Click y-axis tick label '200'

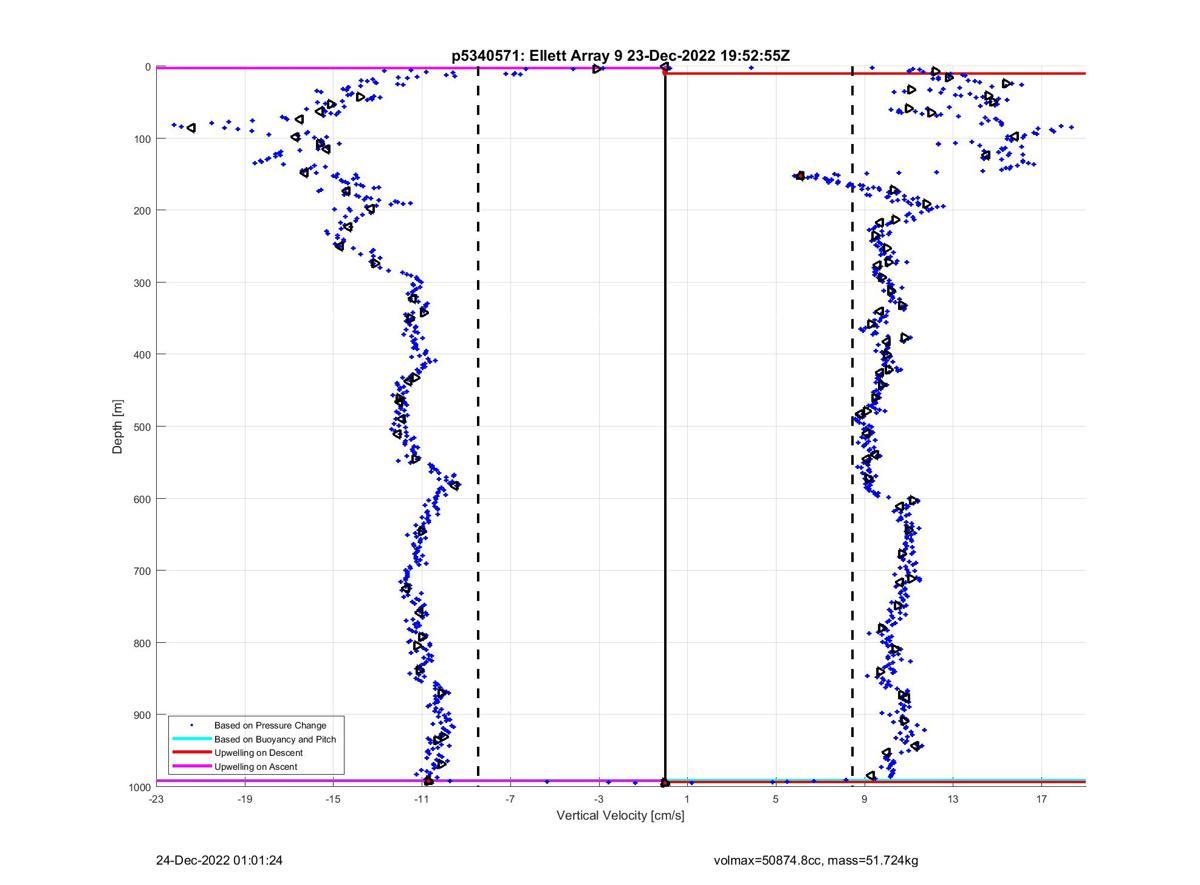[142, 211]
